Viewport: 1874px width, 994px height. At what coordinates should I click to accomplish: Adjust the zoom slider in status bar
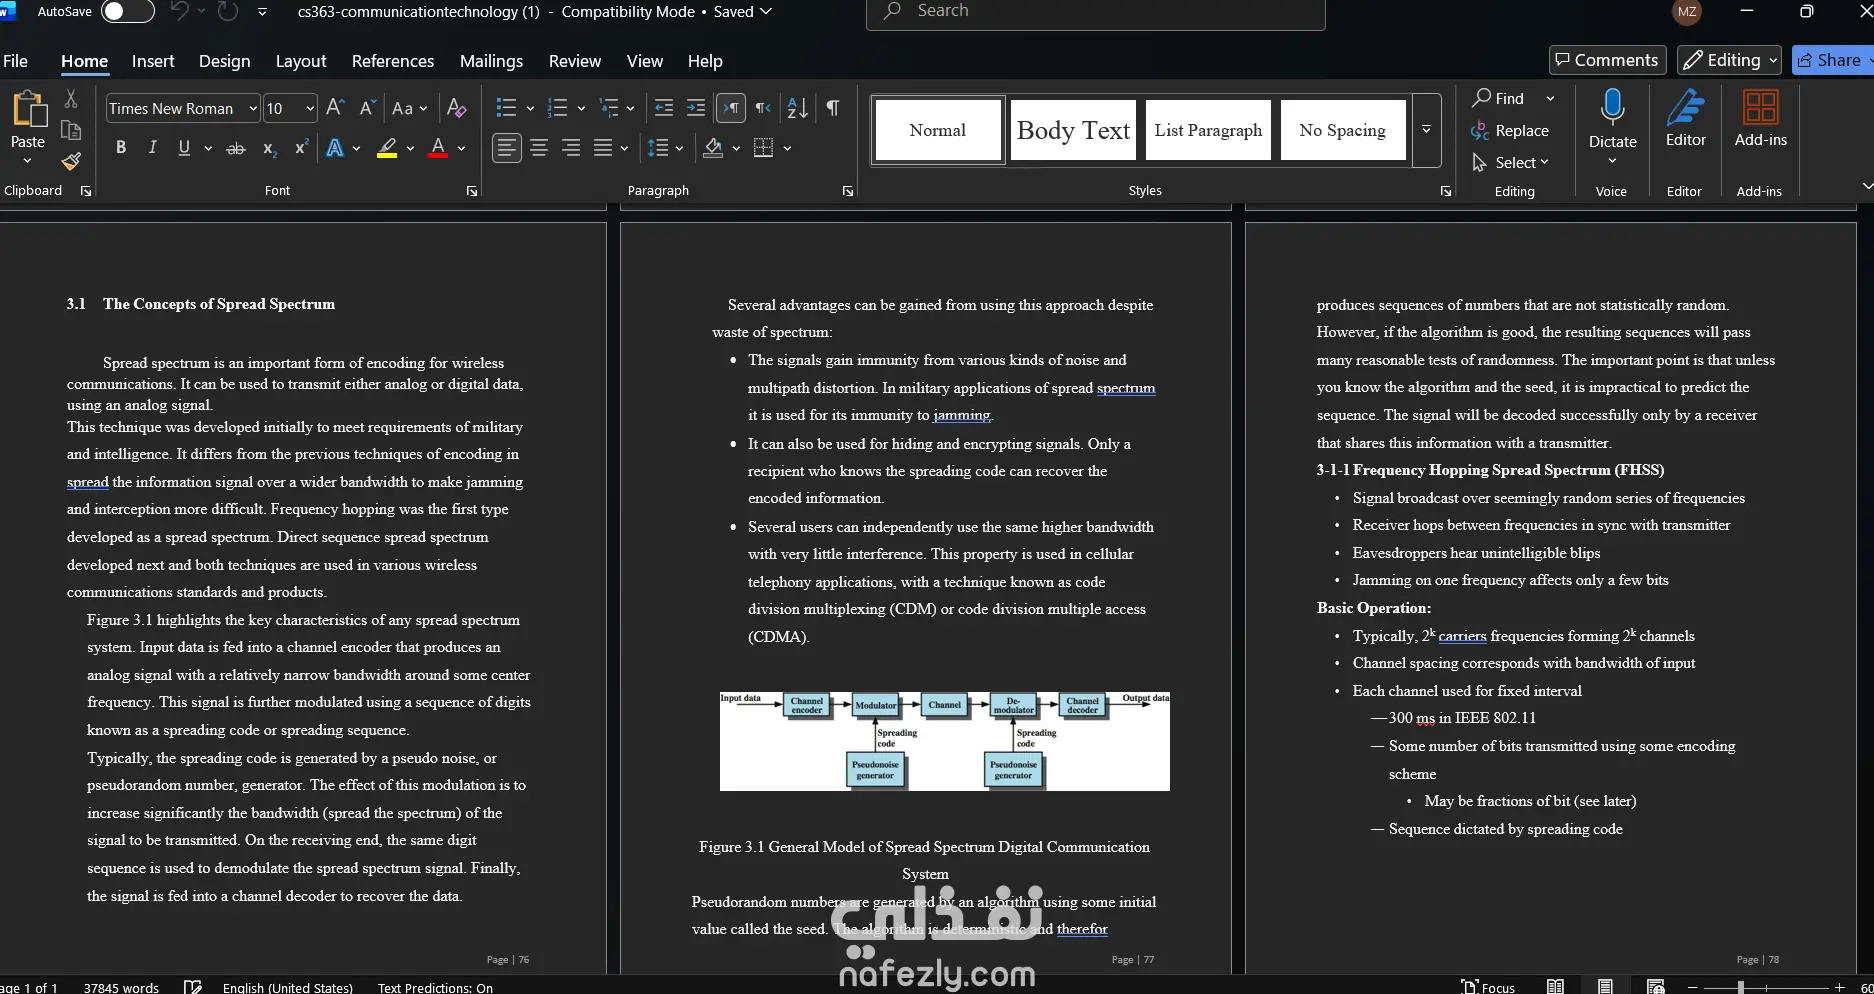click(1741, 987)
